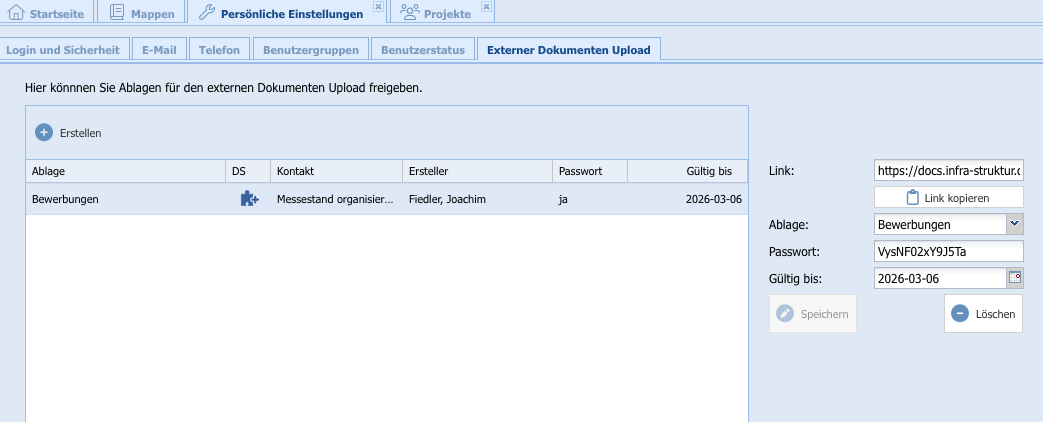The height and width of the screenshot is (422, 1043).
Task: Close the Persönliche Einstellungen tab
Action: tap(378, 6)
